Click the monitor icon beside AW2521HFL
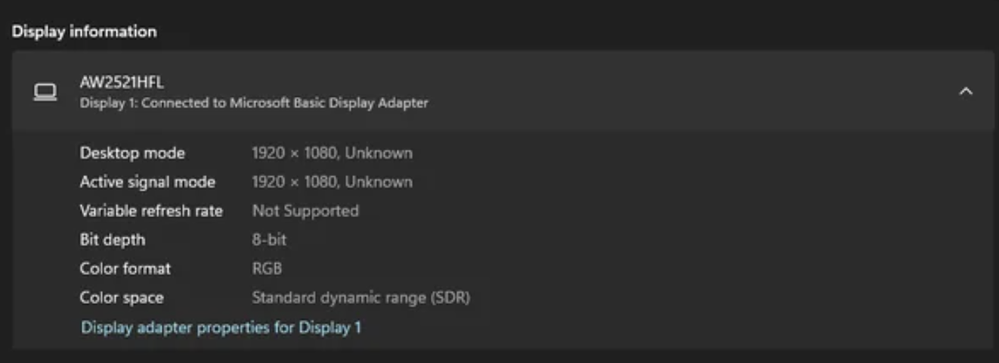Viewport: 999px width, 363px height. click(x=45, y=92)
